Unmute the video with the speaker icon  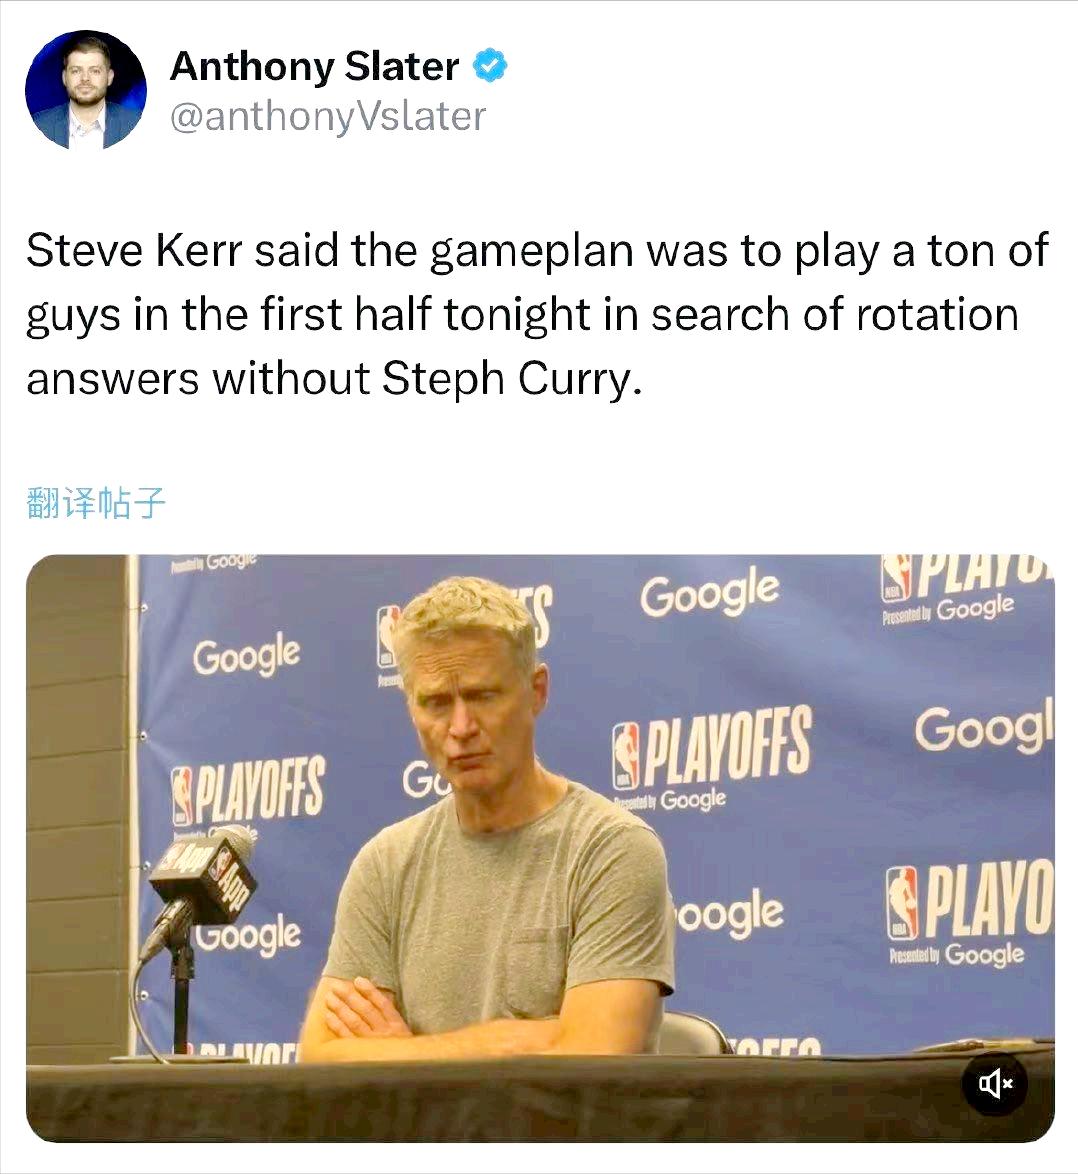pyautogui.click(x=996, y=1083)
